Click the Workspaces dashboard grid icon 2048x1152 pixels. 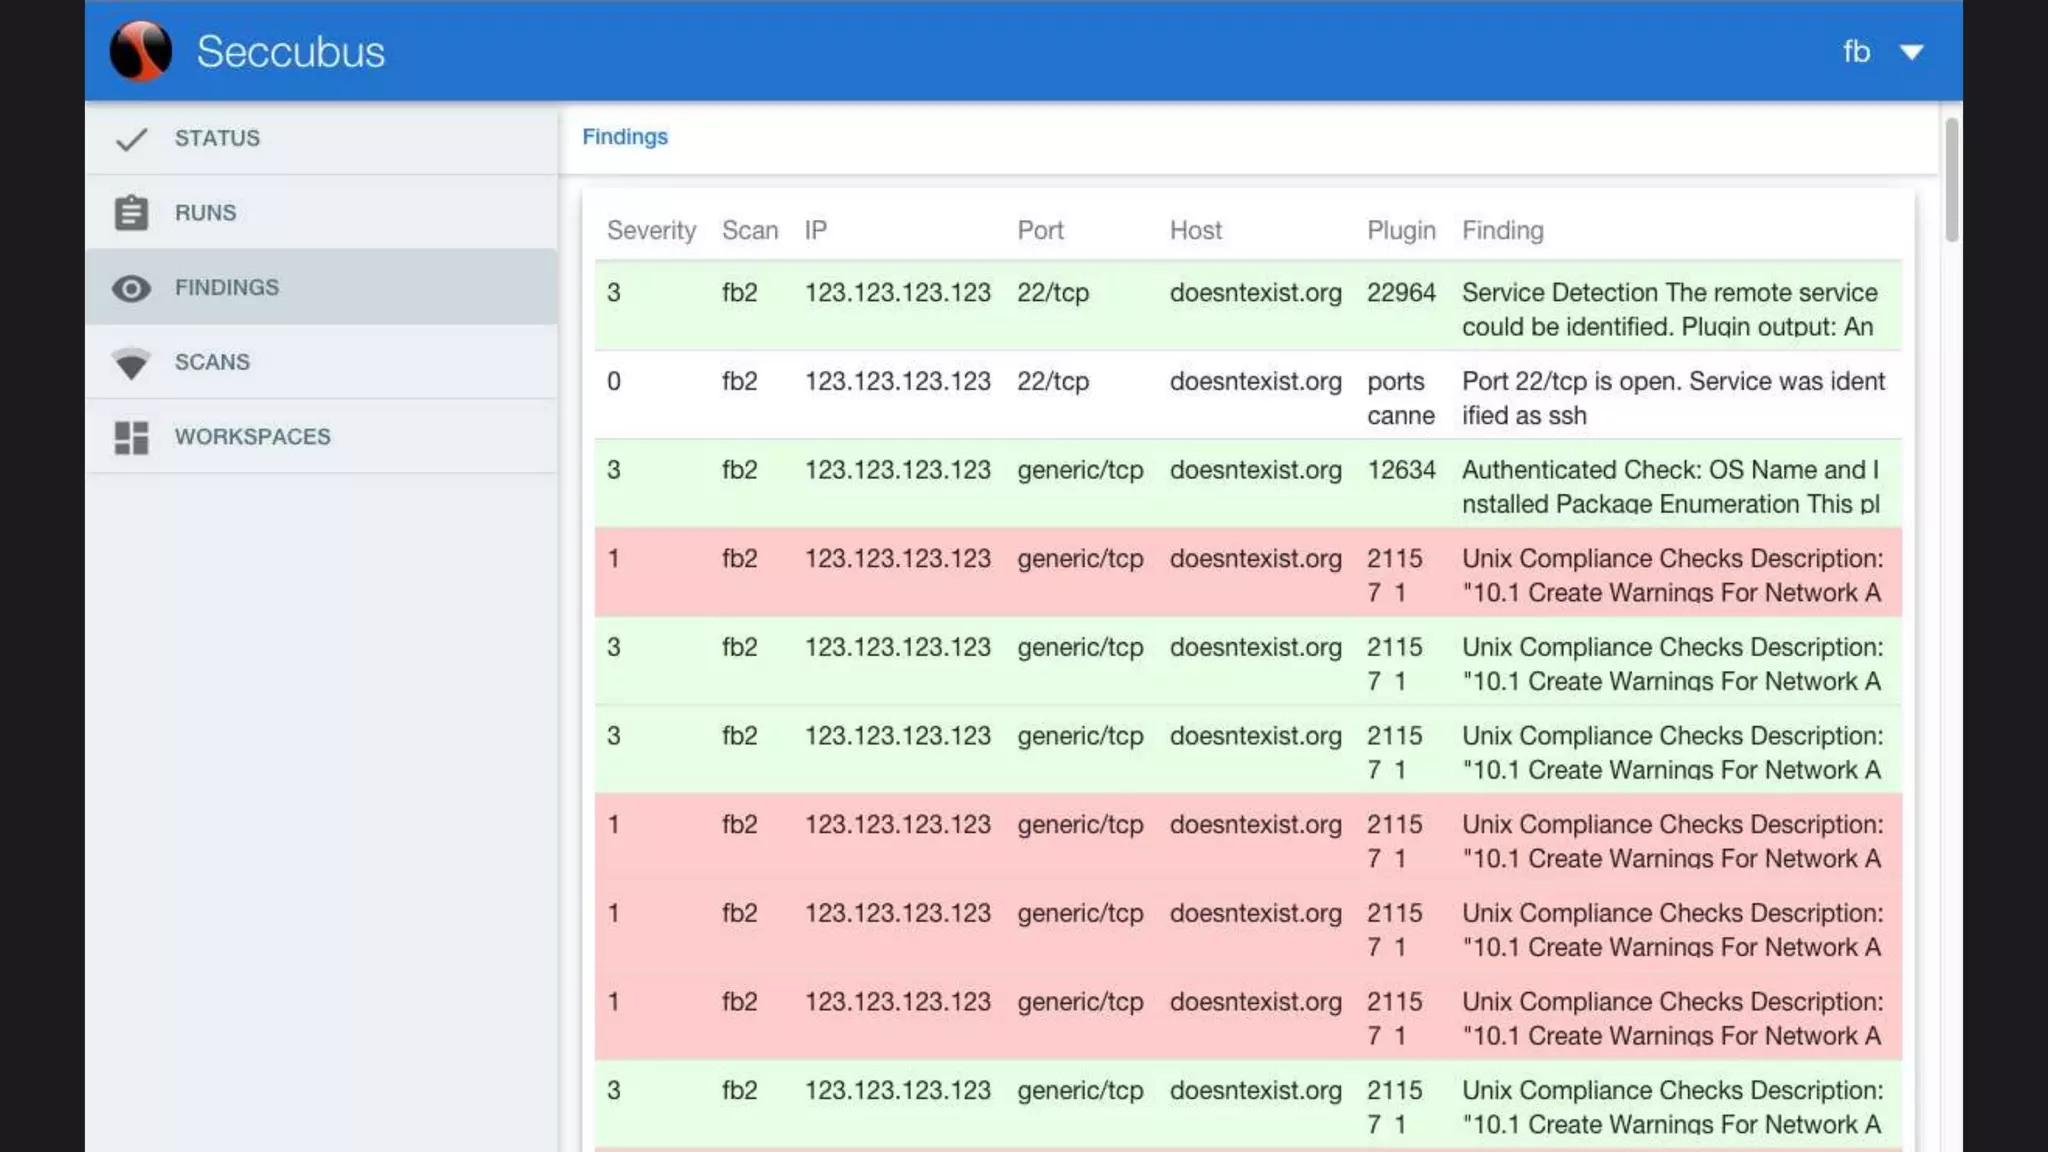coord(131,437)
